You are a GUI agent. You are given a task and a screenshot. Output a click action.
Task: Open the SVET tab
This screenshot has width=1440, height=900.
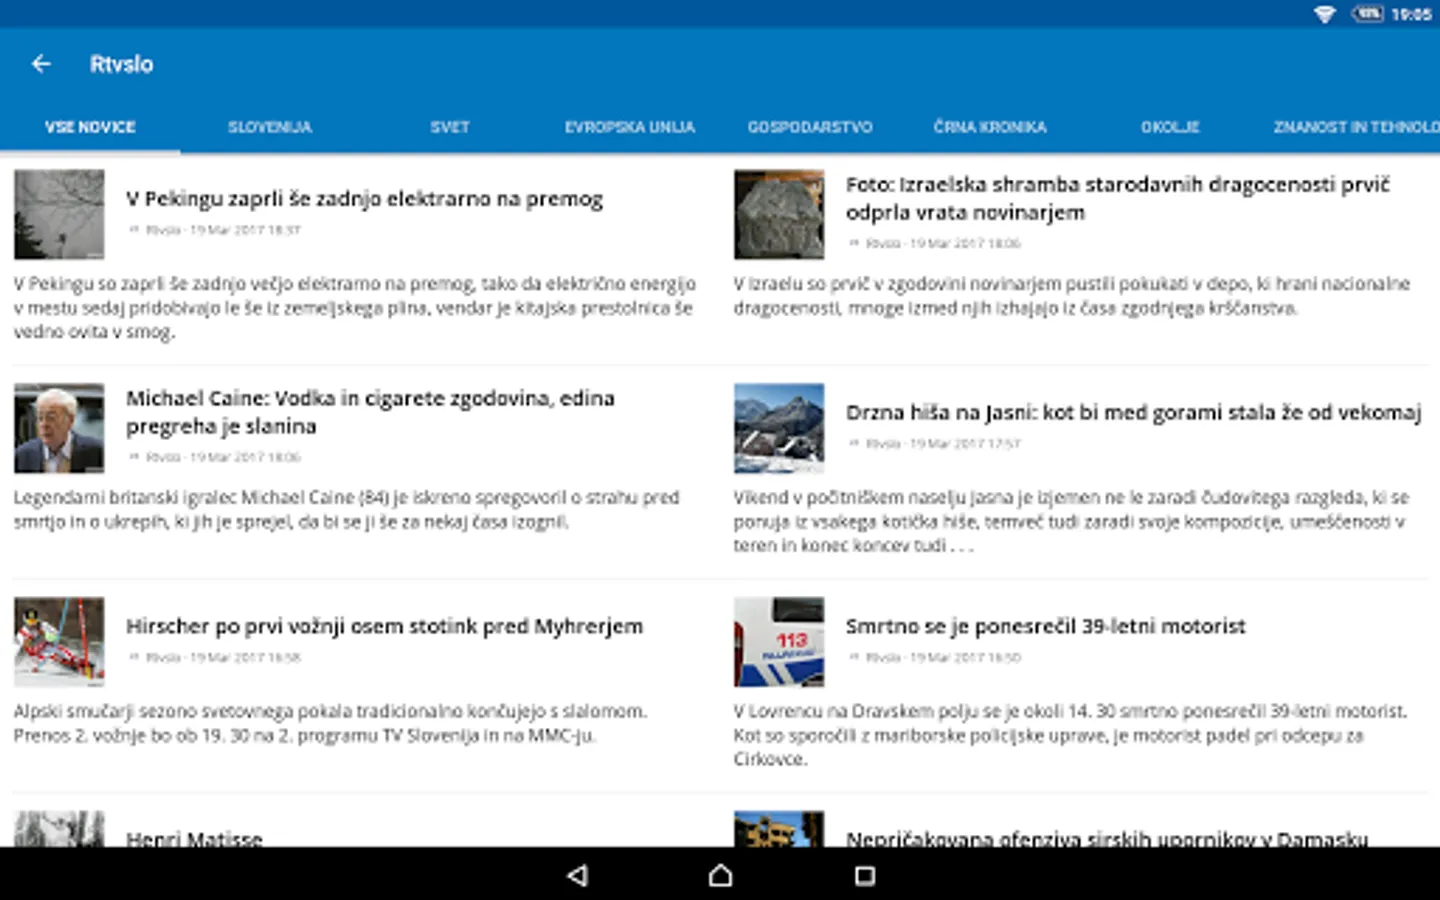[x=450, y=127]
